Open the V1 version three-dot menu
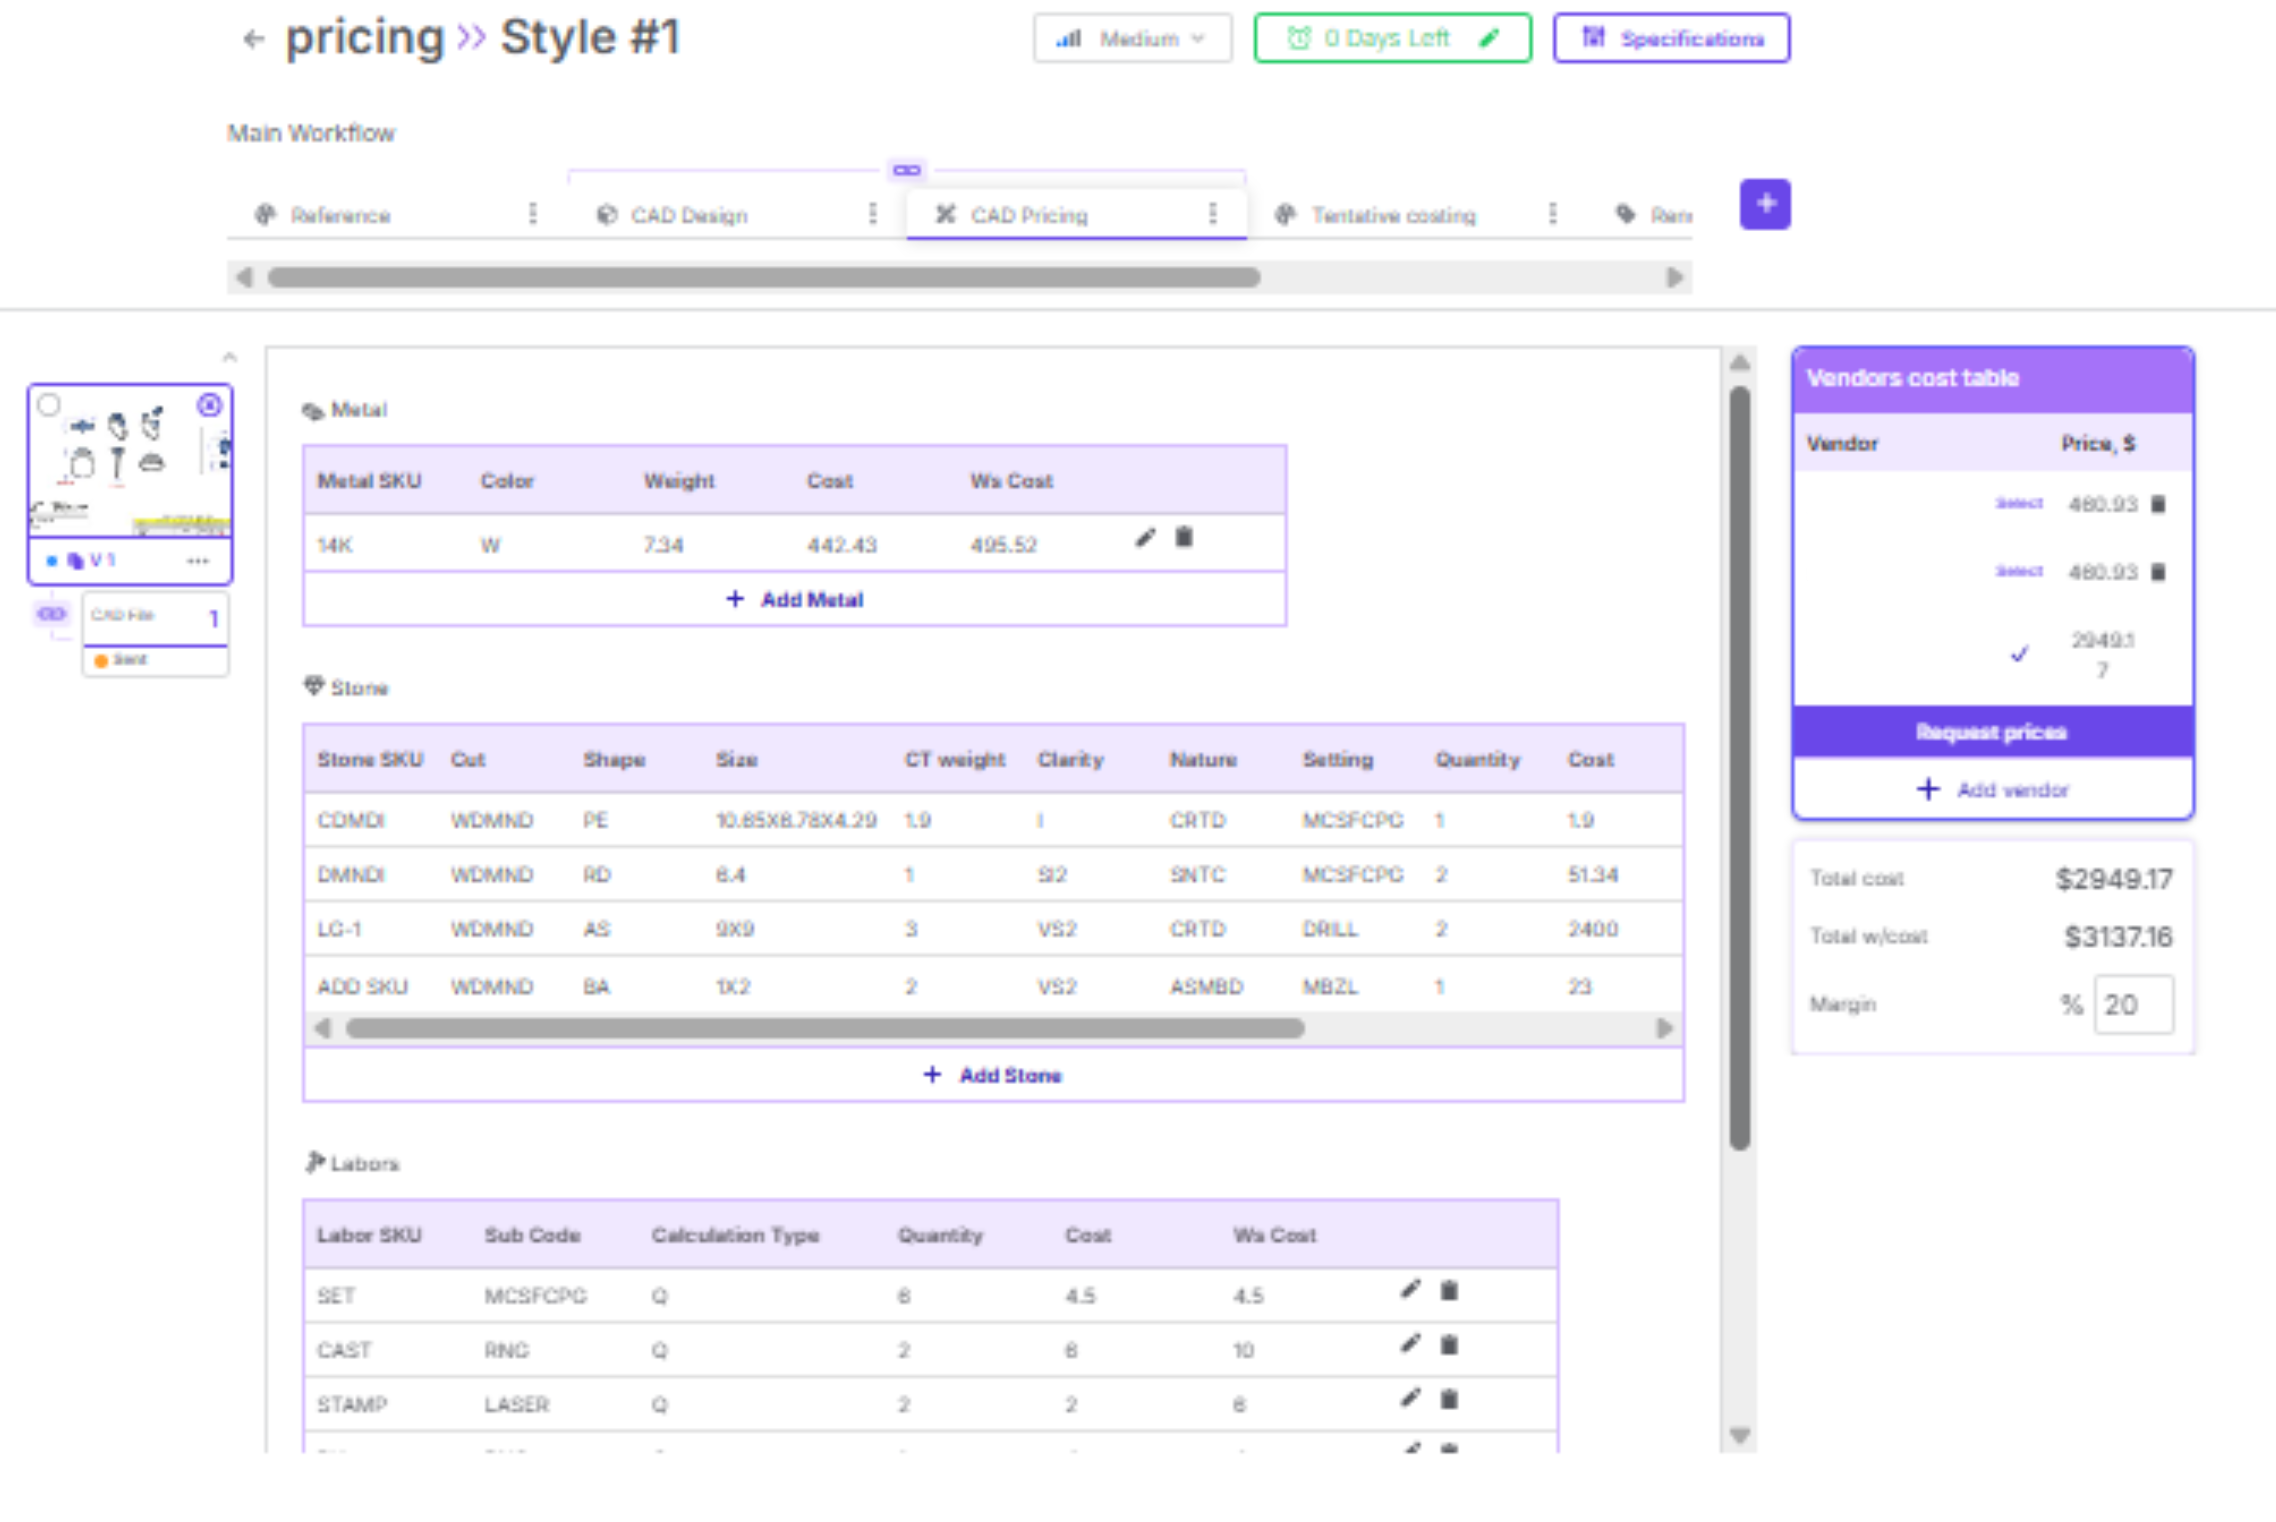Viewport: 2276px width, 1522px height. (198, 561)
